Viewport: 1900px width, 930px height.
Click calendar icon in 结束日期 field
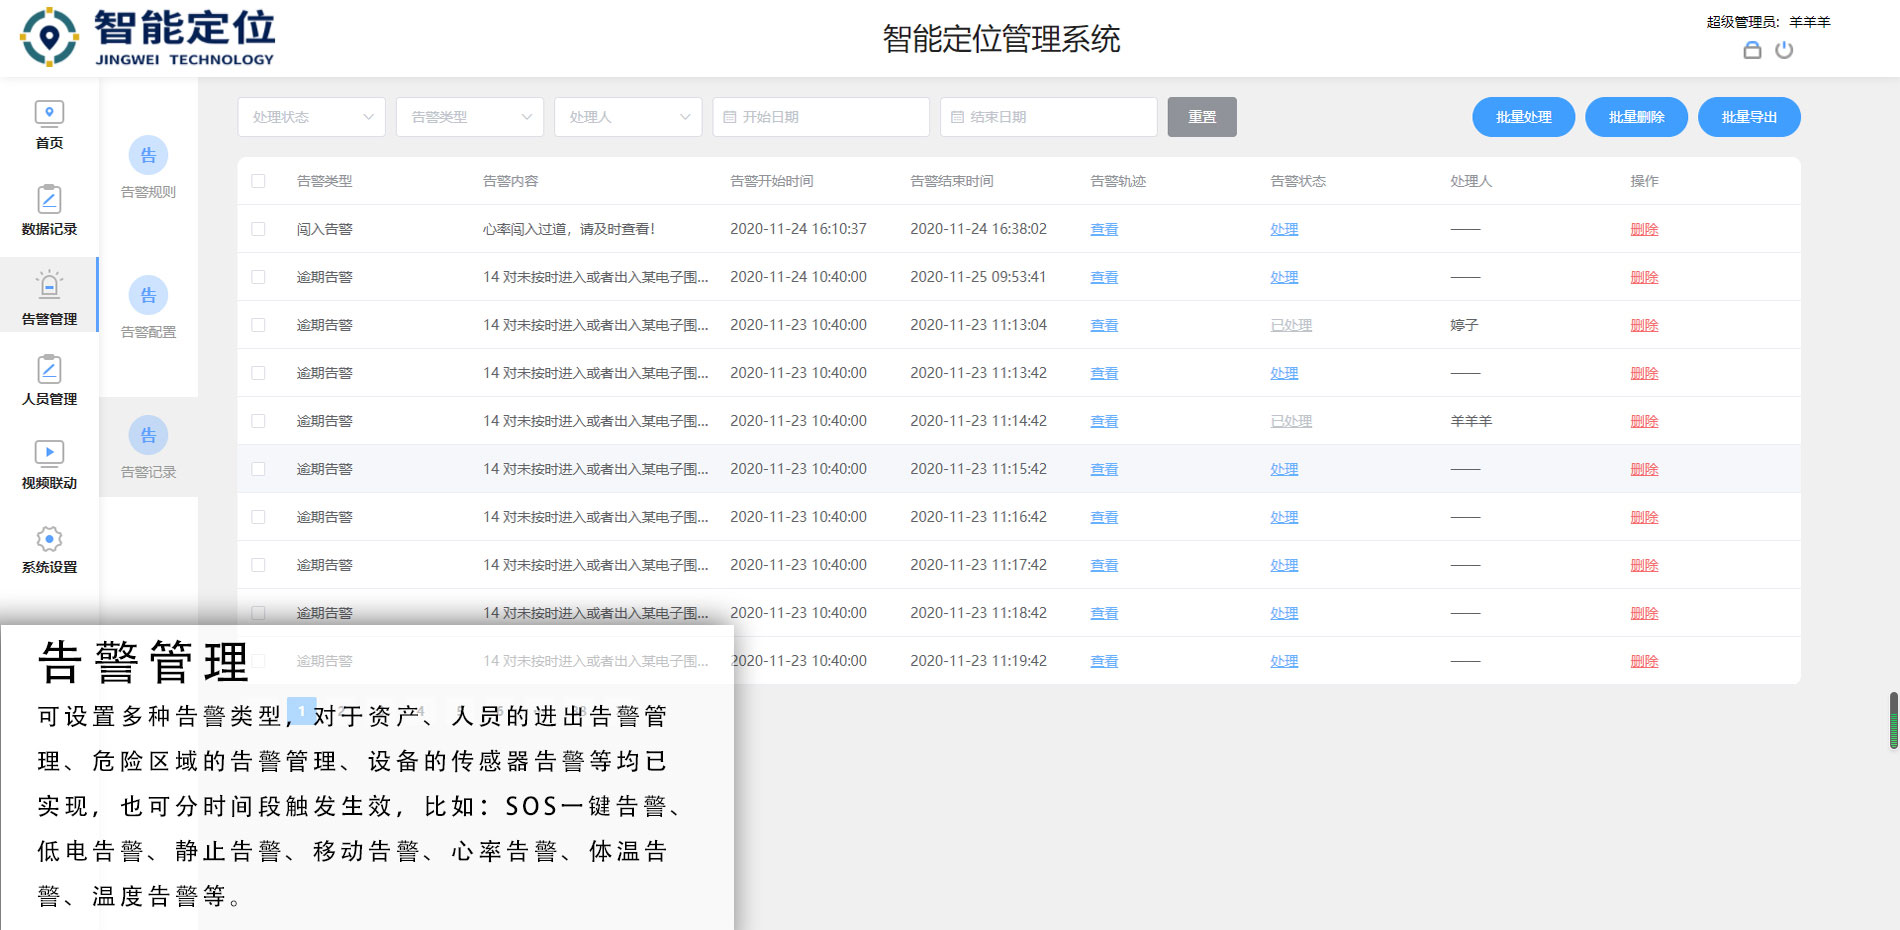pos(957,117)
